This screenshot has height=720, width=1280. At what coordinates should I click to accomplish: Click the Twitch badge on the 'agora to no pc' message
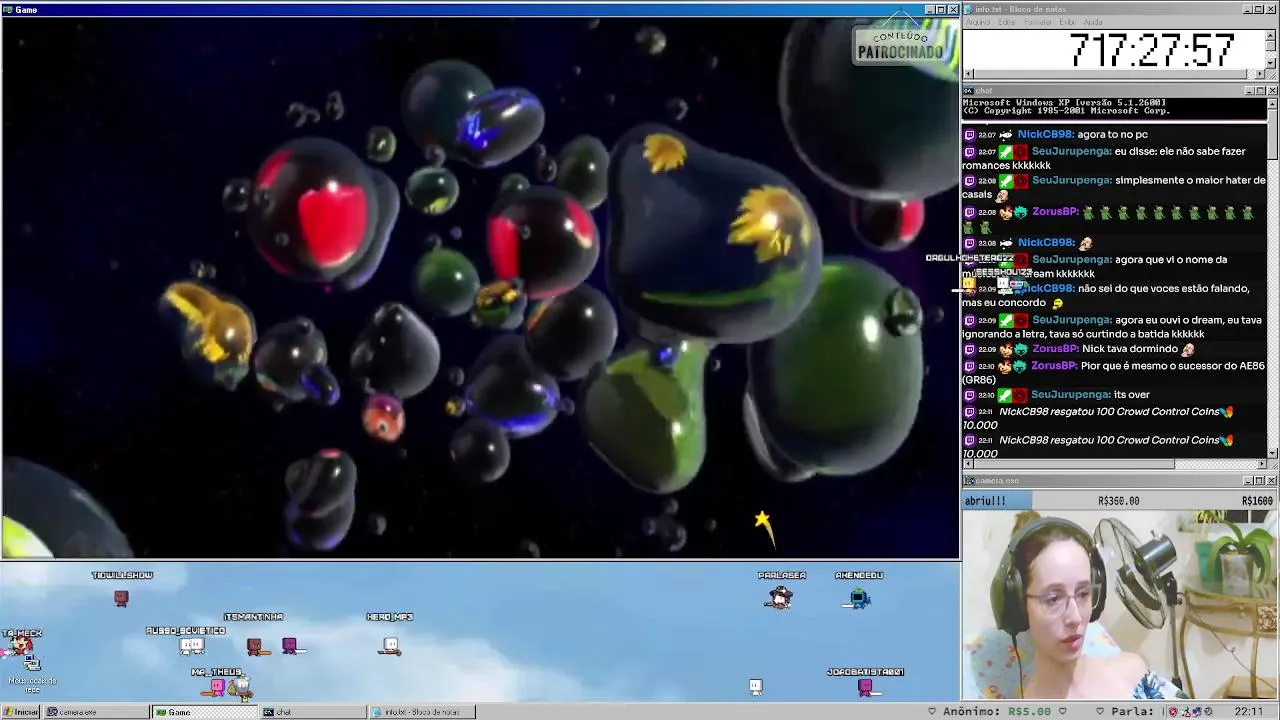pos(969,135)
